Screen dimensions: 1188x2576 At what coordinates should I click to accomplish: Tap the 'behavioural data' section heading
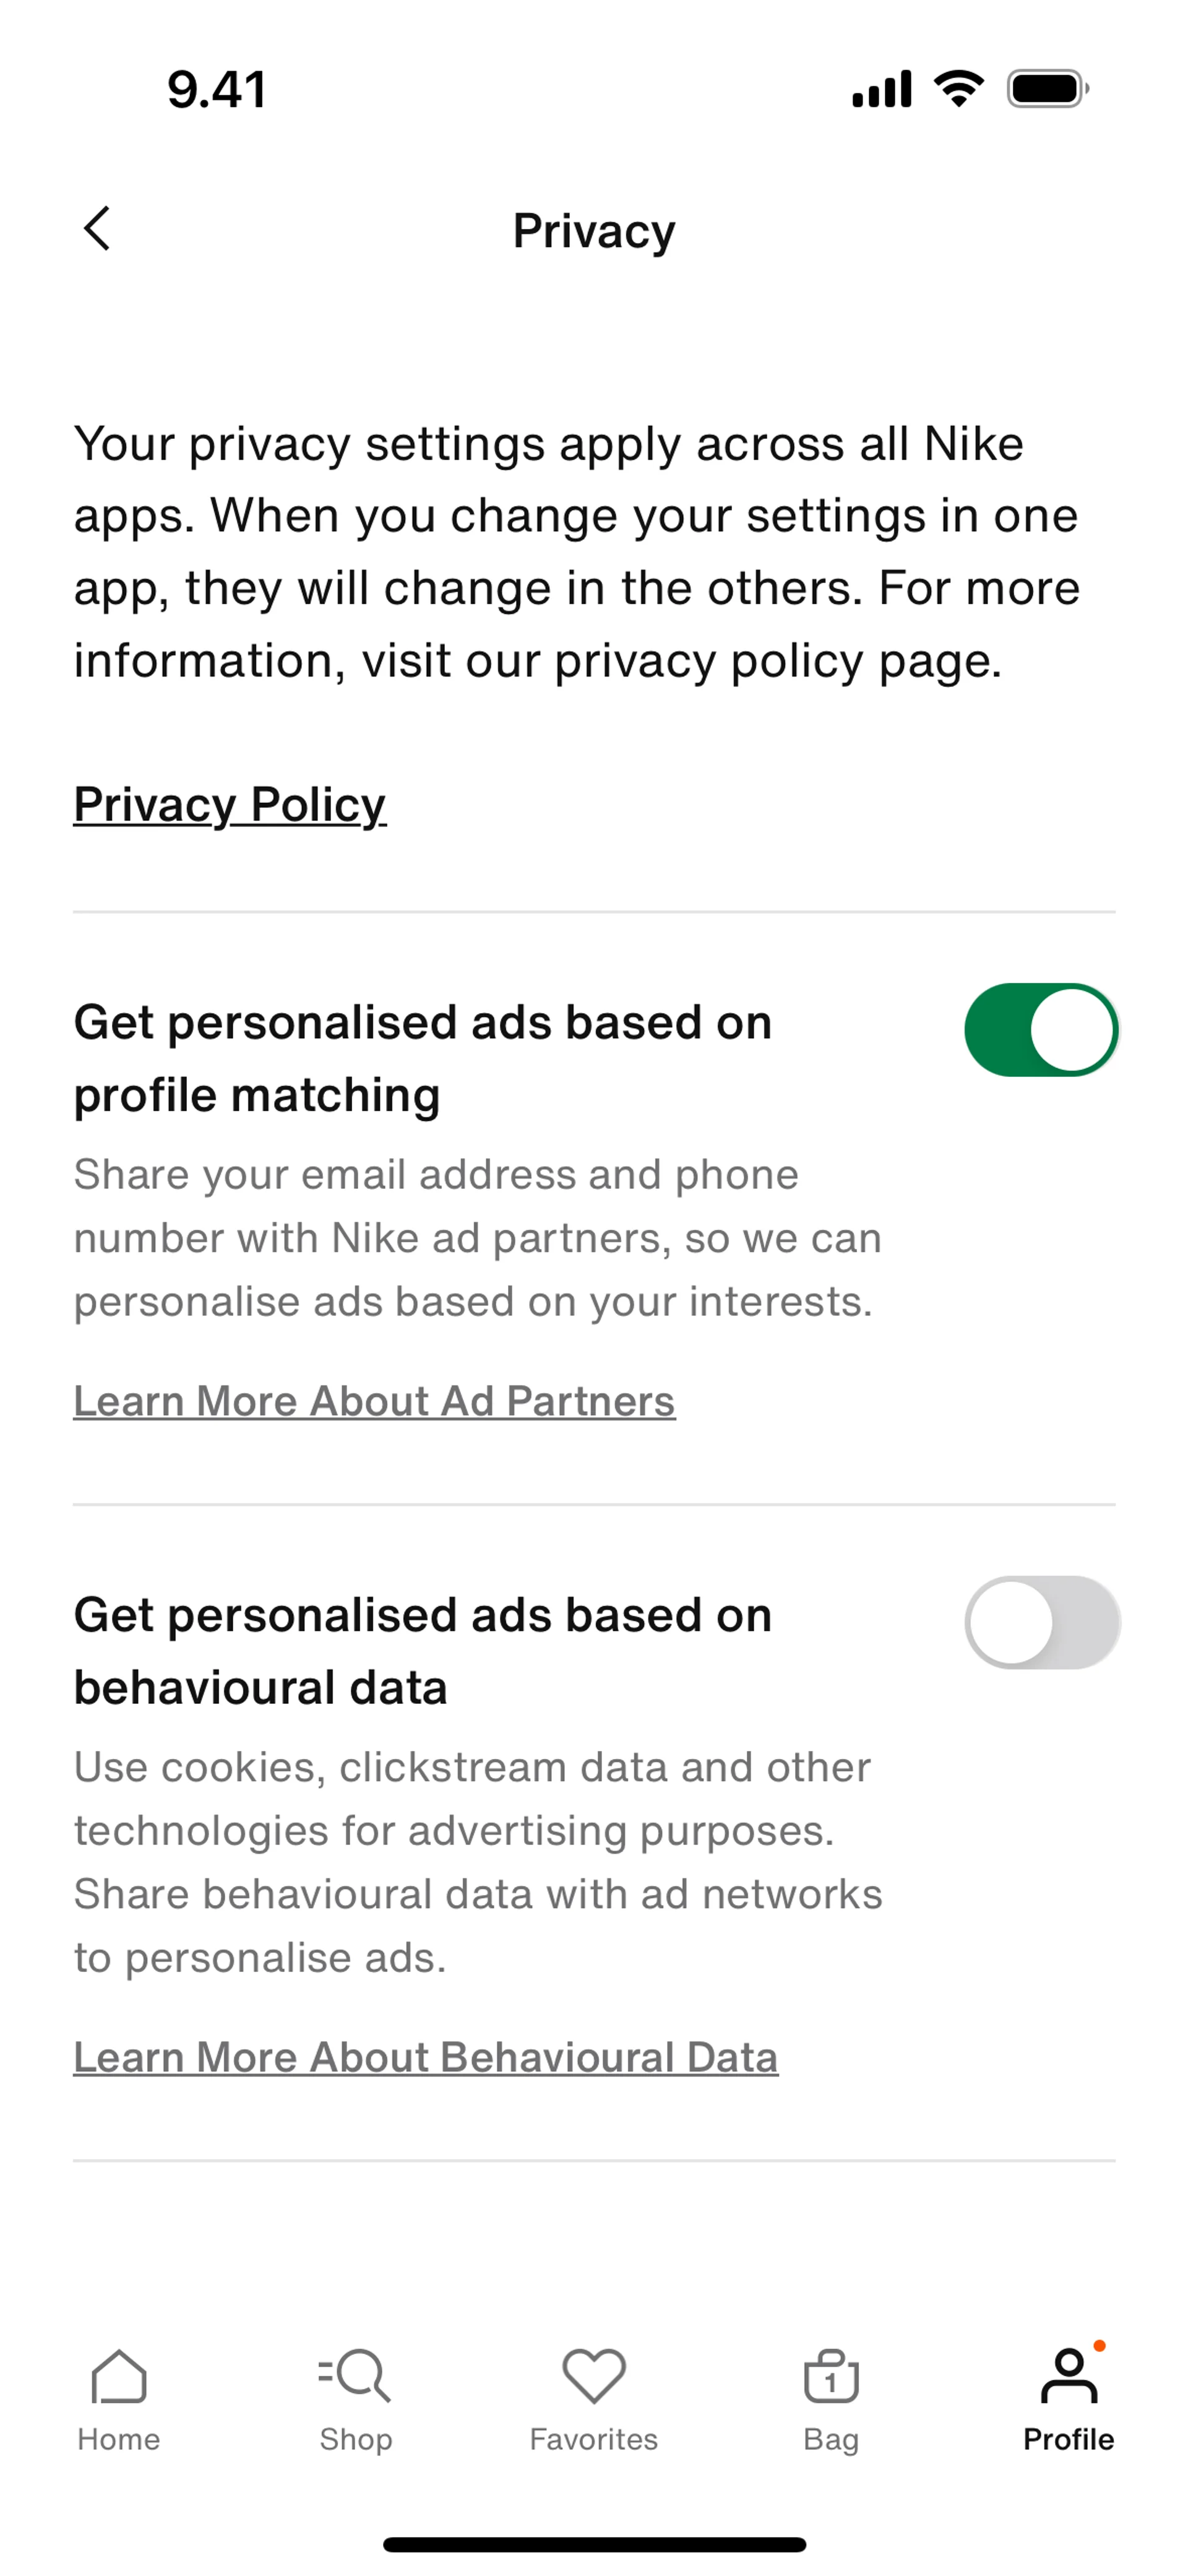tap(423, 1651)
